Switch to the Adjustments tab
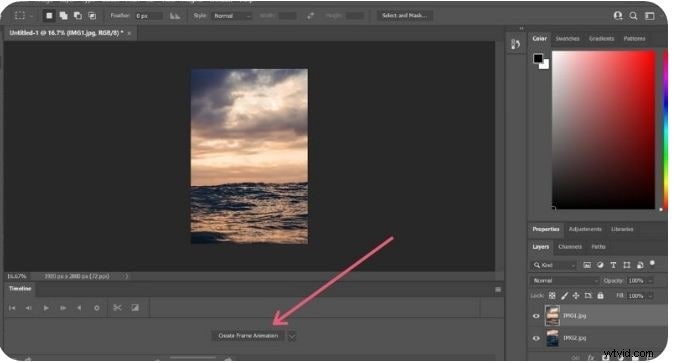This screenshot has height=363, width=674. click(x=585, y=229)
